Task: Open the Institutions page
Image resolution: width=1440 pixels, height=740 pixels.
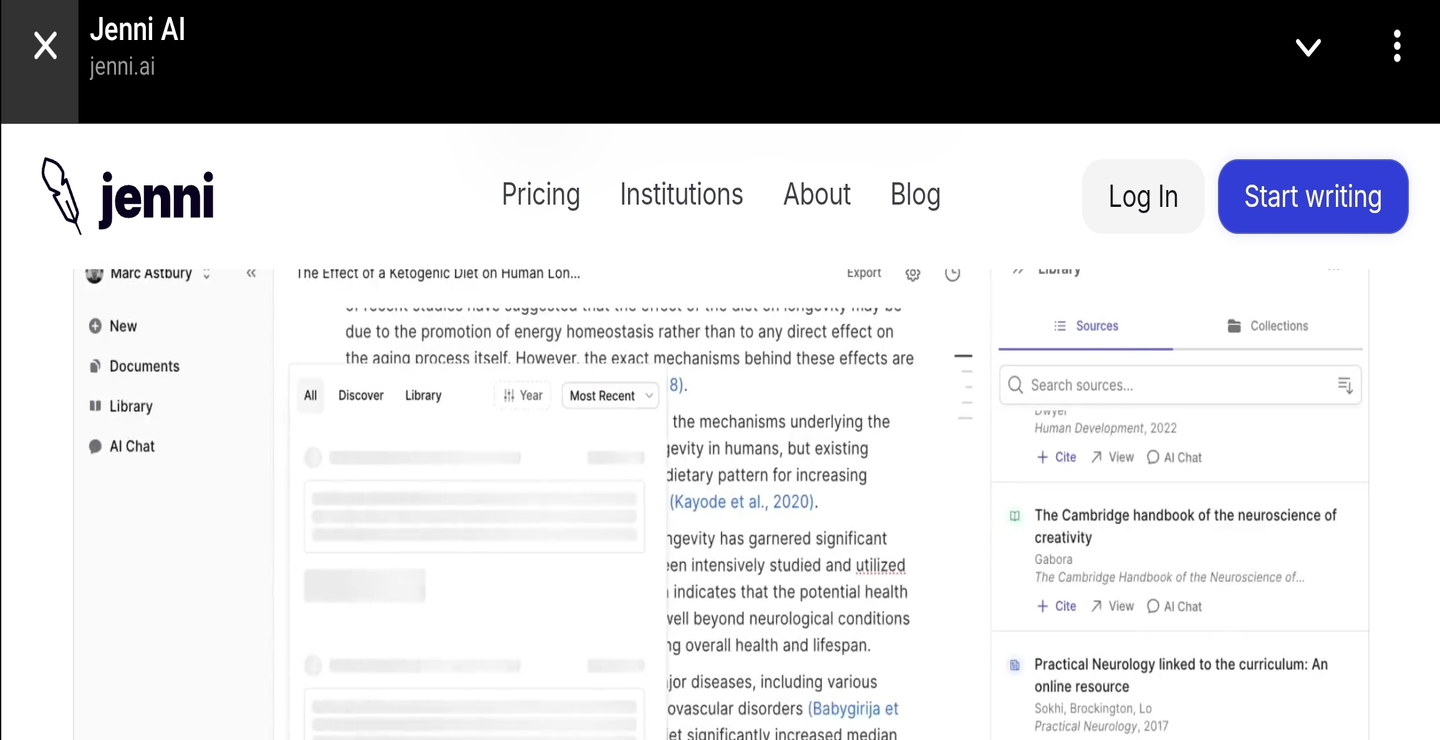Action: (681, 194)
